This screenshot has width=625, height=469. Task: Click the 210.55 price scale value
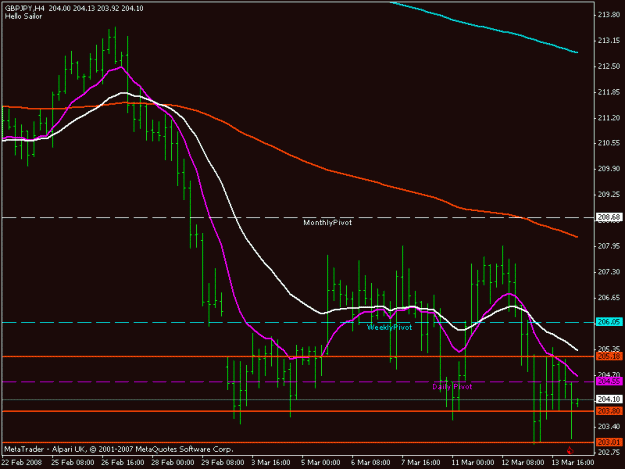click(609, 143)
